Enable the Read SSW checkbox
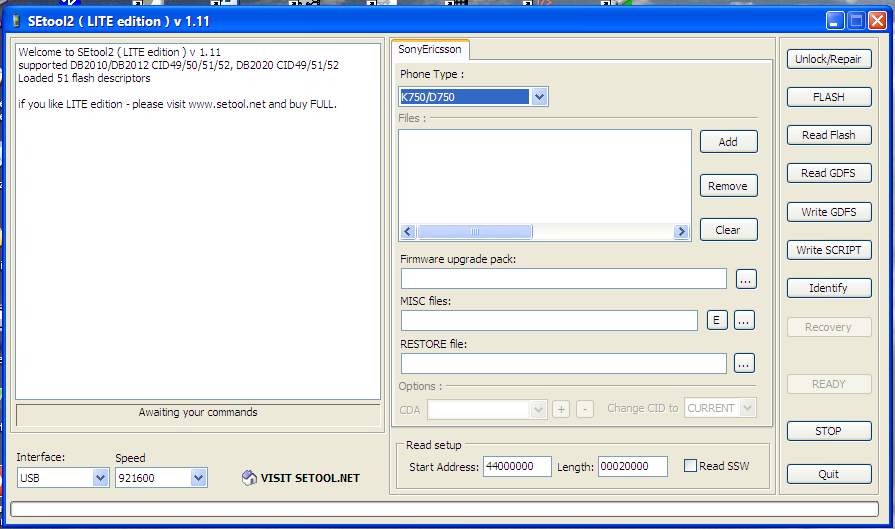The height and width of the screenshot is (529, 895). [x=690, y=466]
